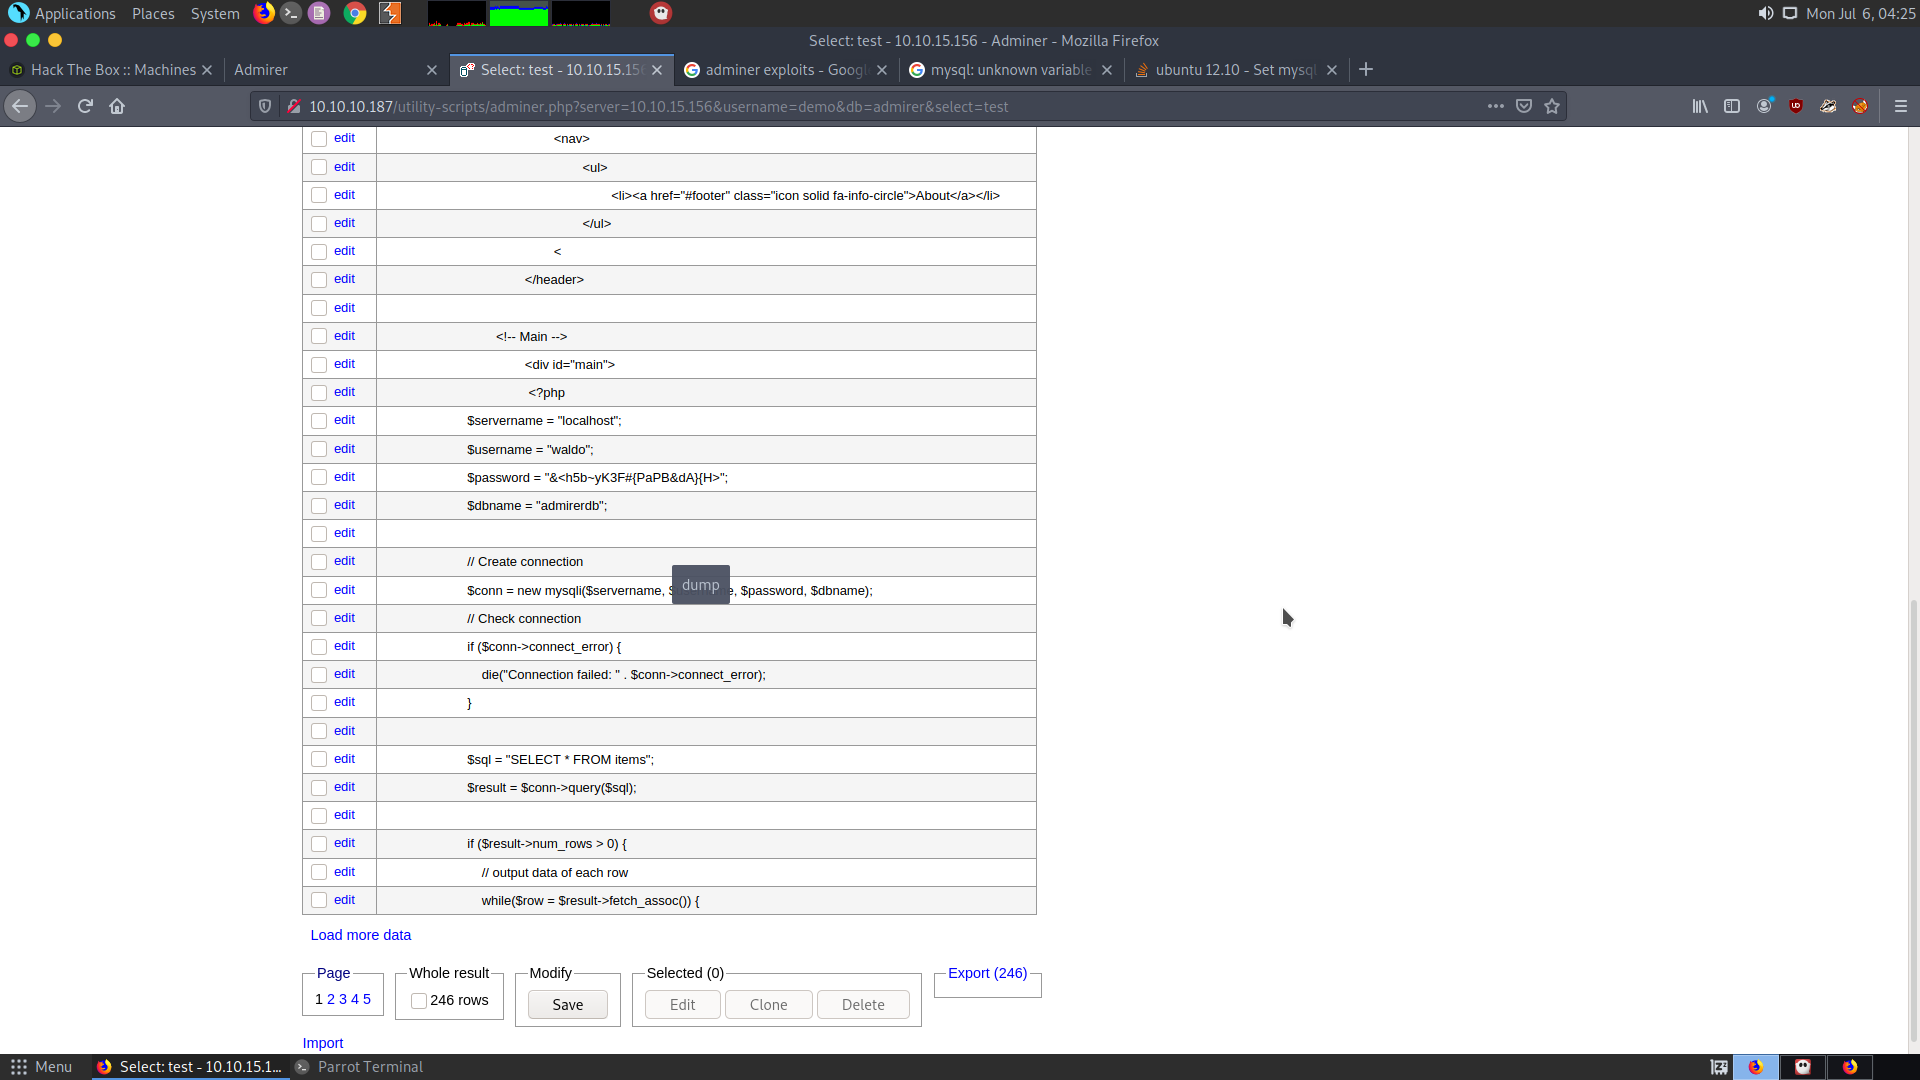Click the Firefox reload page icon
Viewport: 1920px width, 1080px height.
point(85,106)
